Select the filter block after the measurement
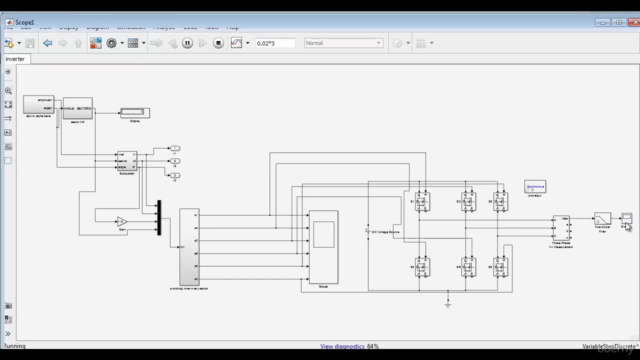The image size is (640, 360). coord(602,219)
